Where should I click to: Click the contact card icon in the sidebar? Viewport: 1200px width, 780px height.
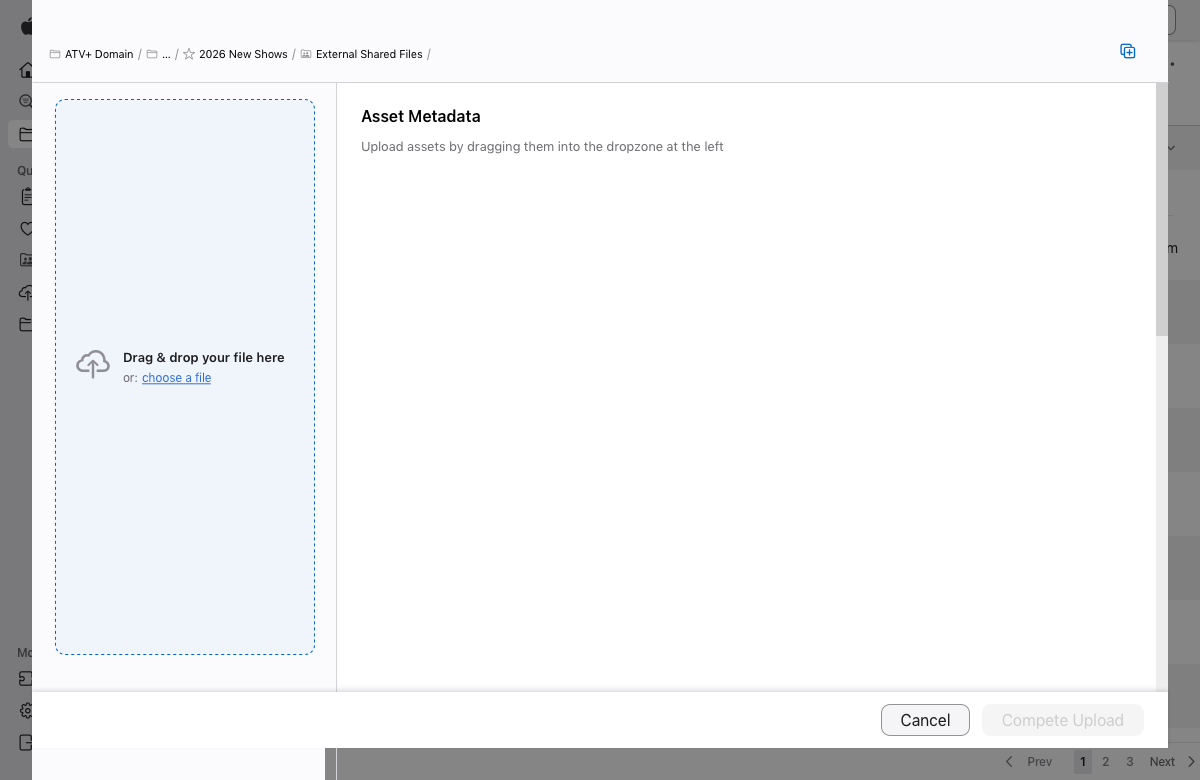[27, 259]
